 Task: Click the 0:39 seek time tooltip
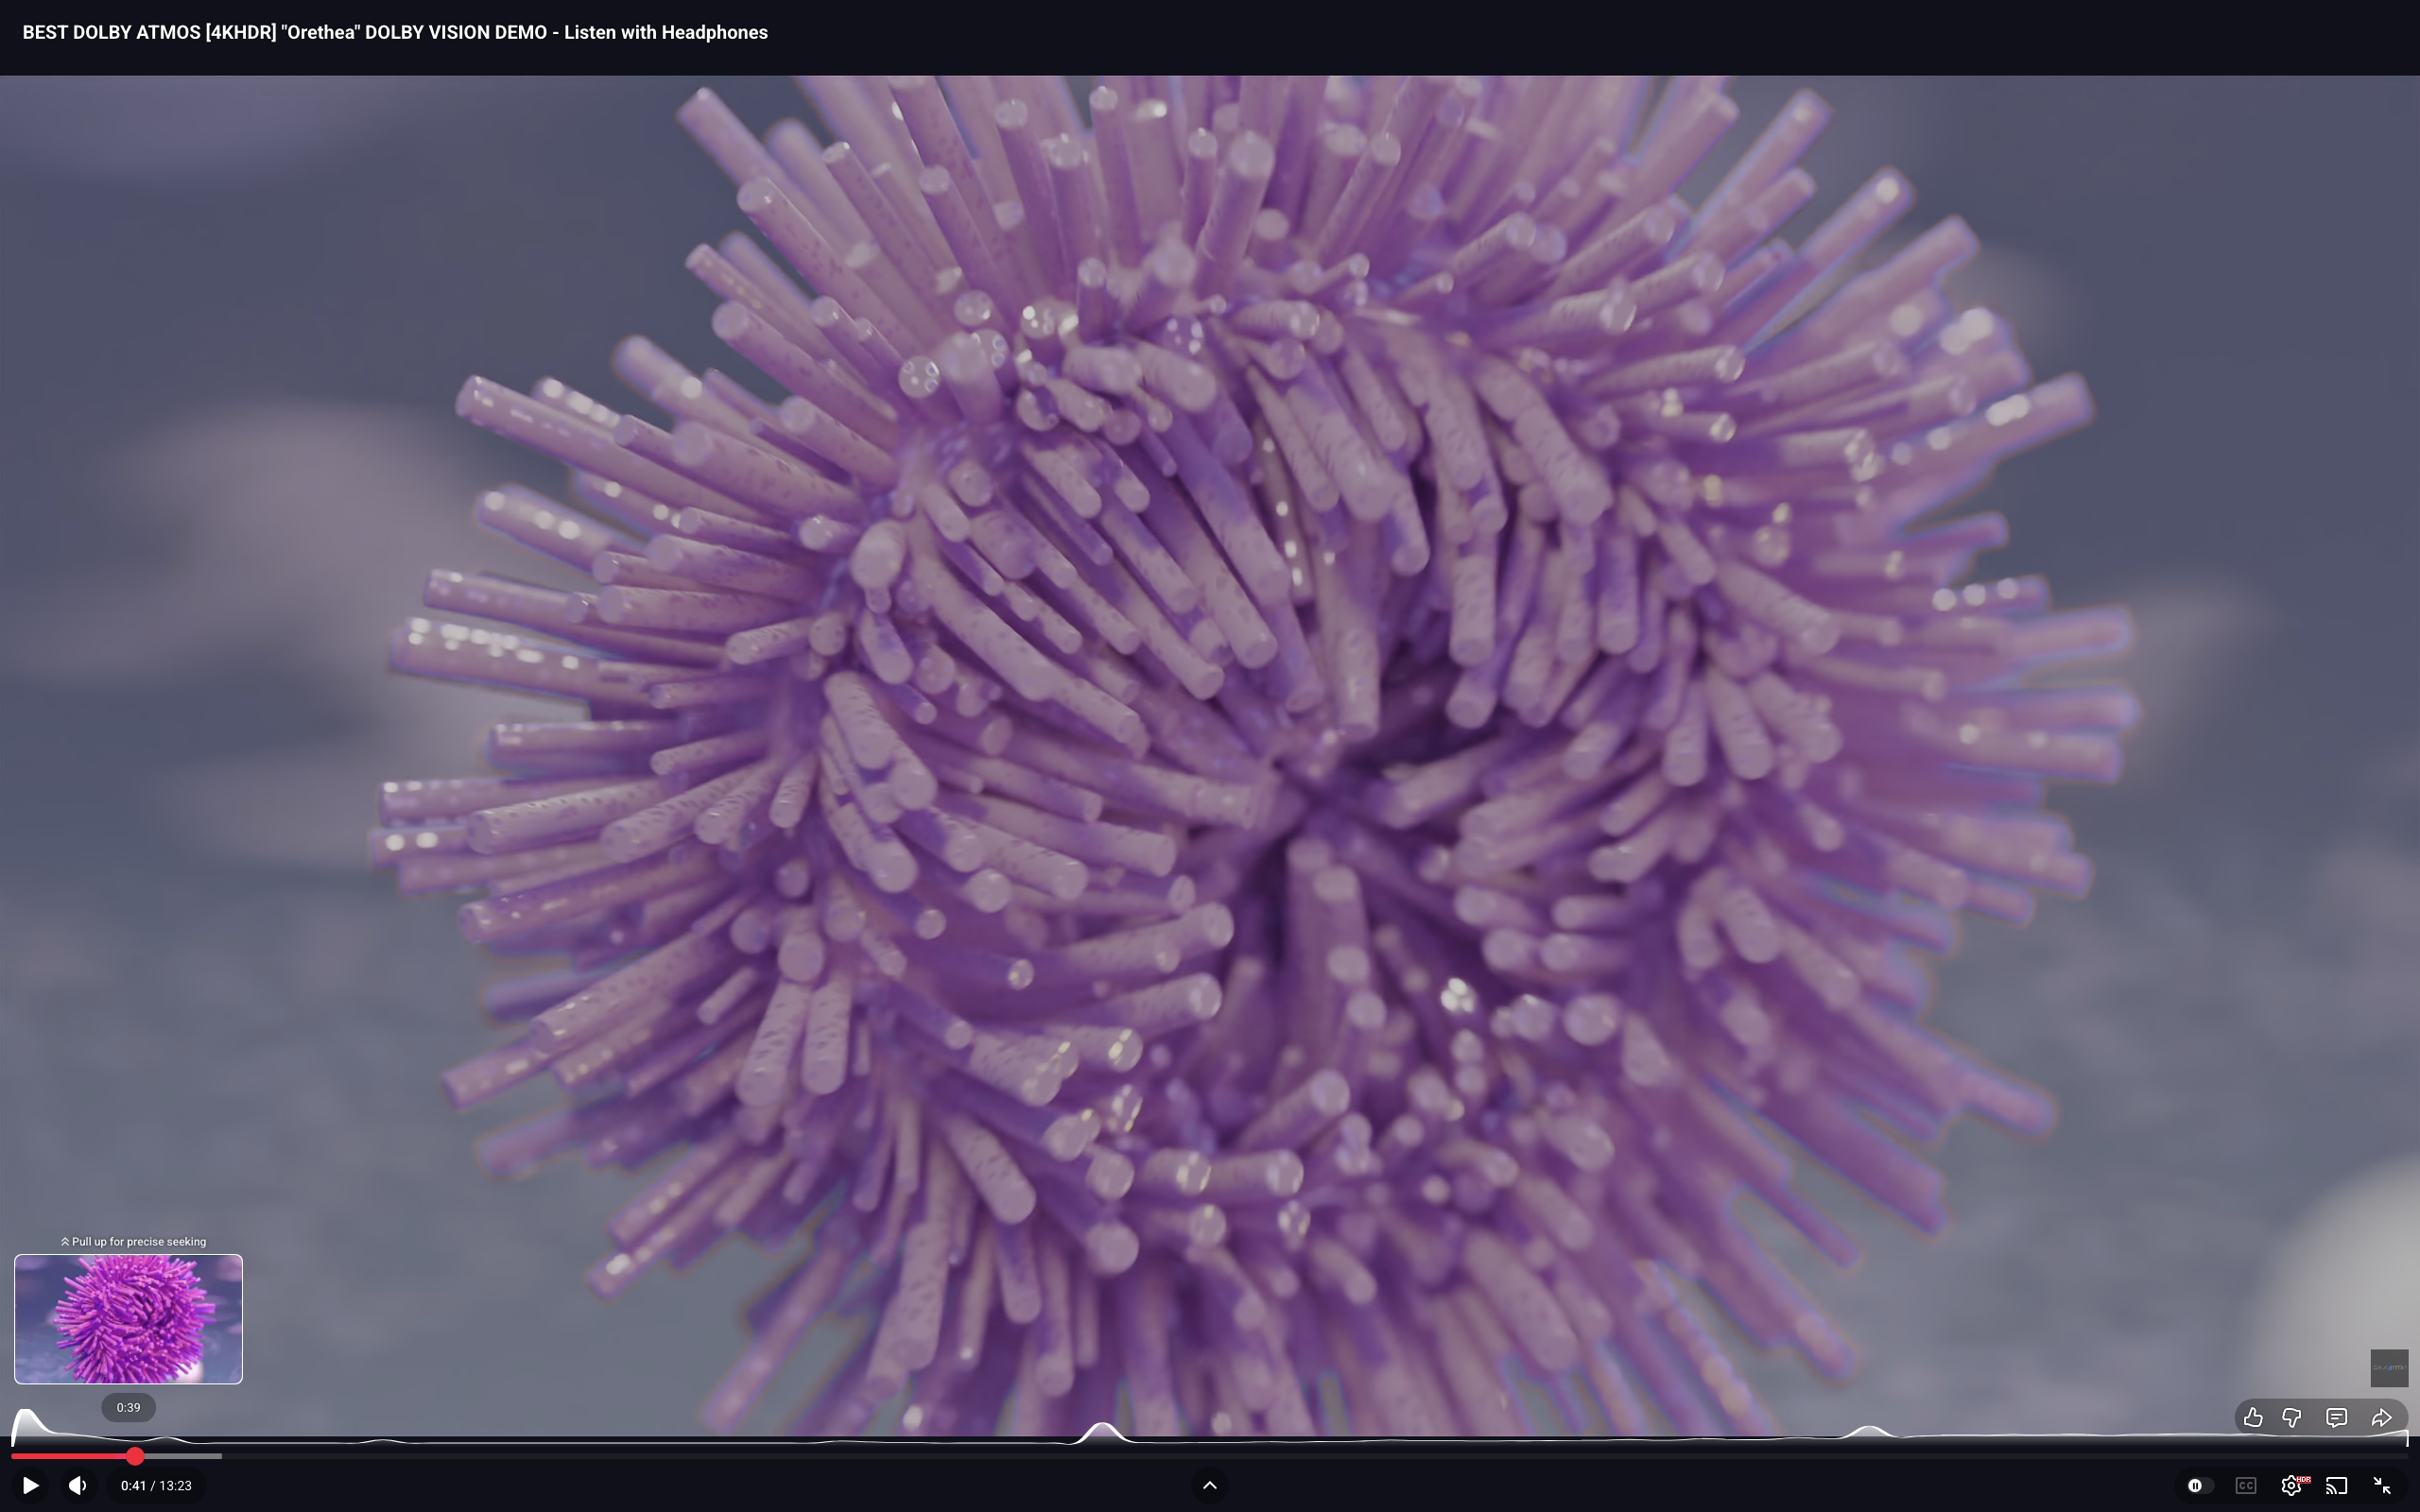click(x=128, y=1407)
